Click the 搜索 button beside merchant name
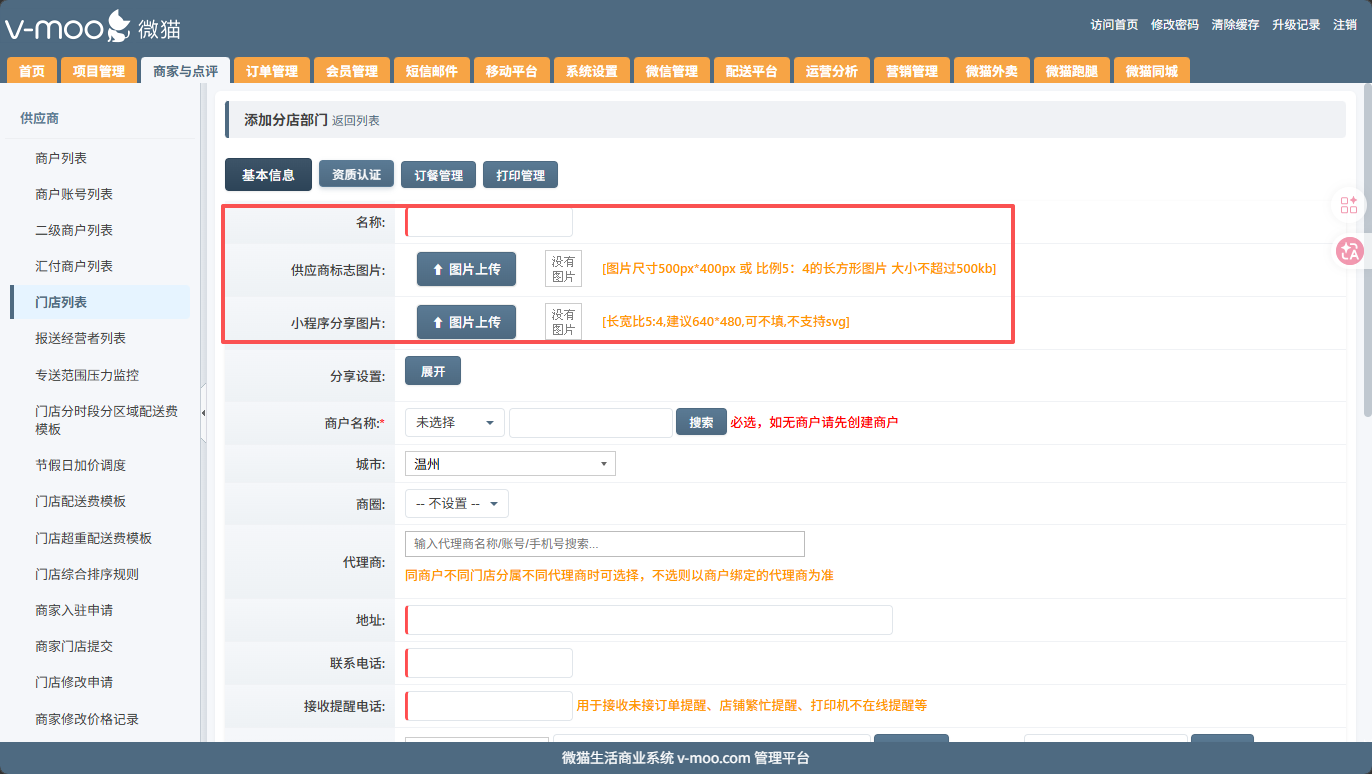Image resolution: width=1372 pixels, height=774 pixels. (x=701, y=422)
